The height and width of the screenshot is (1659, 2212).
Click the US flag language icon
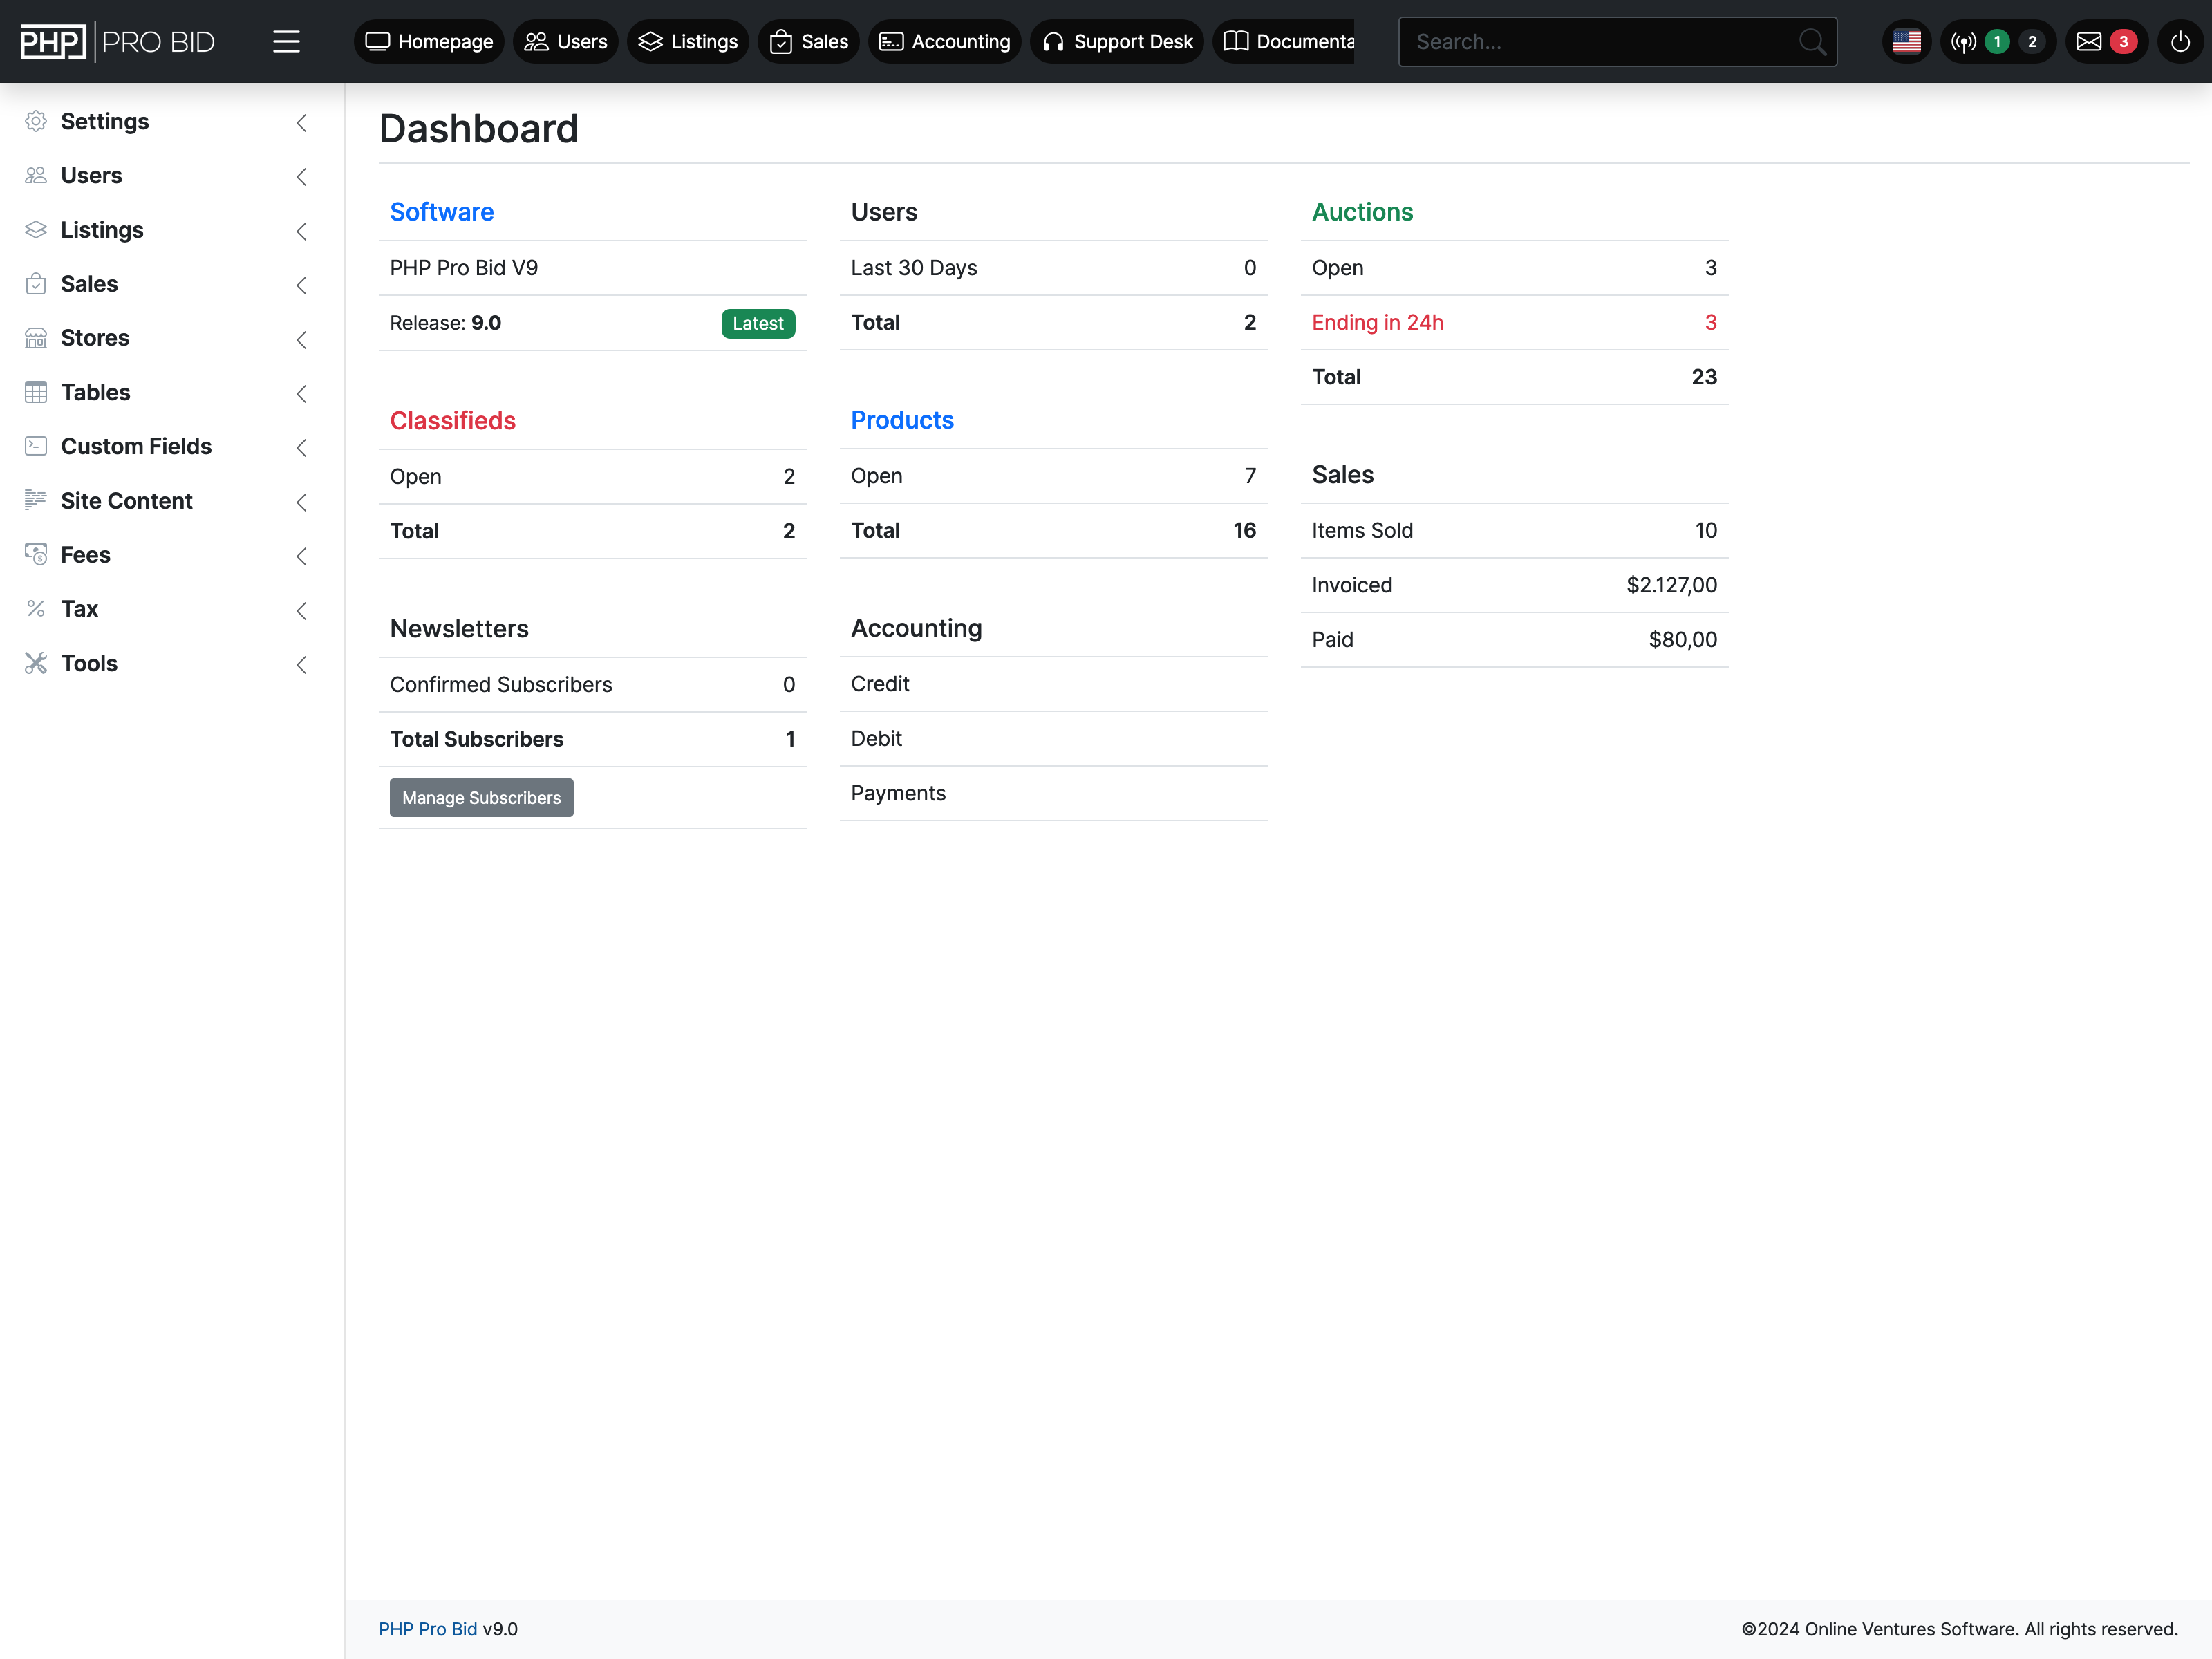click(1906, 42)
